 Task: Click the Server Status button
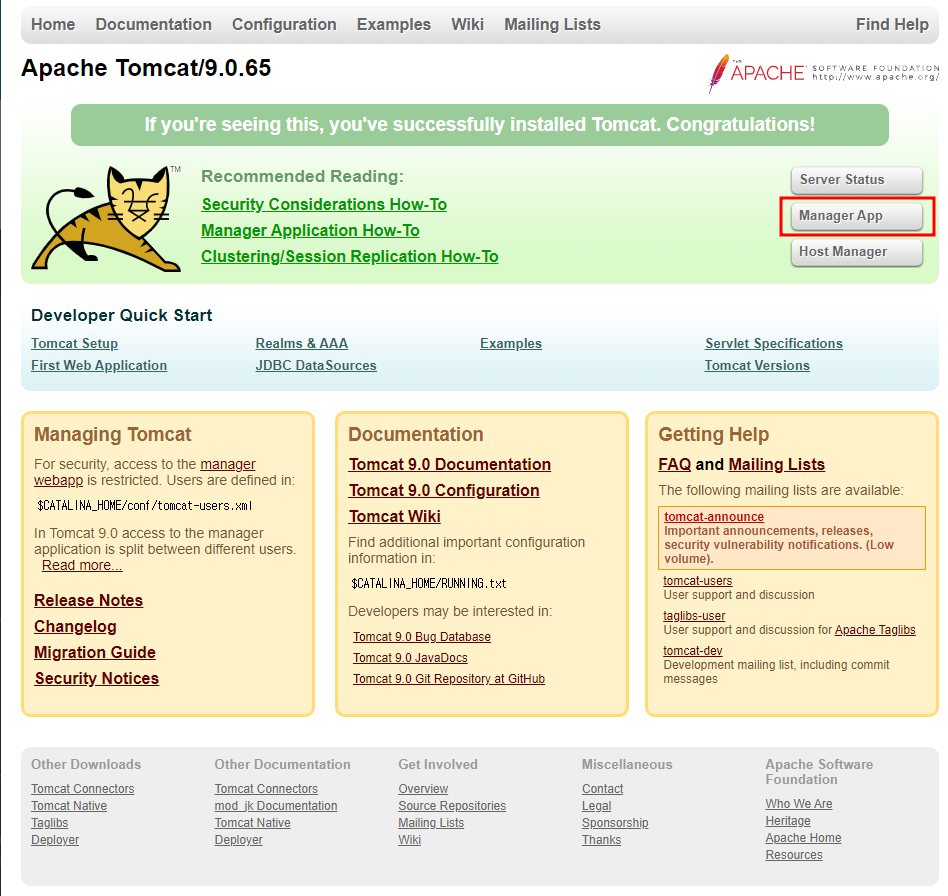(x=857, y=180)
